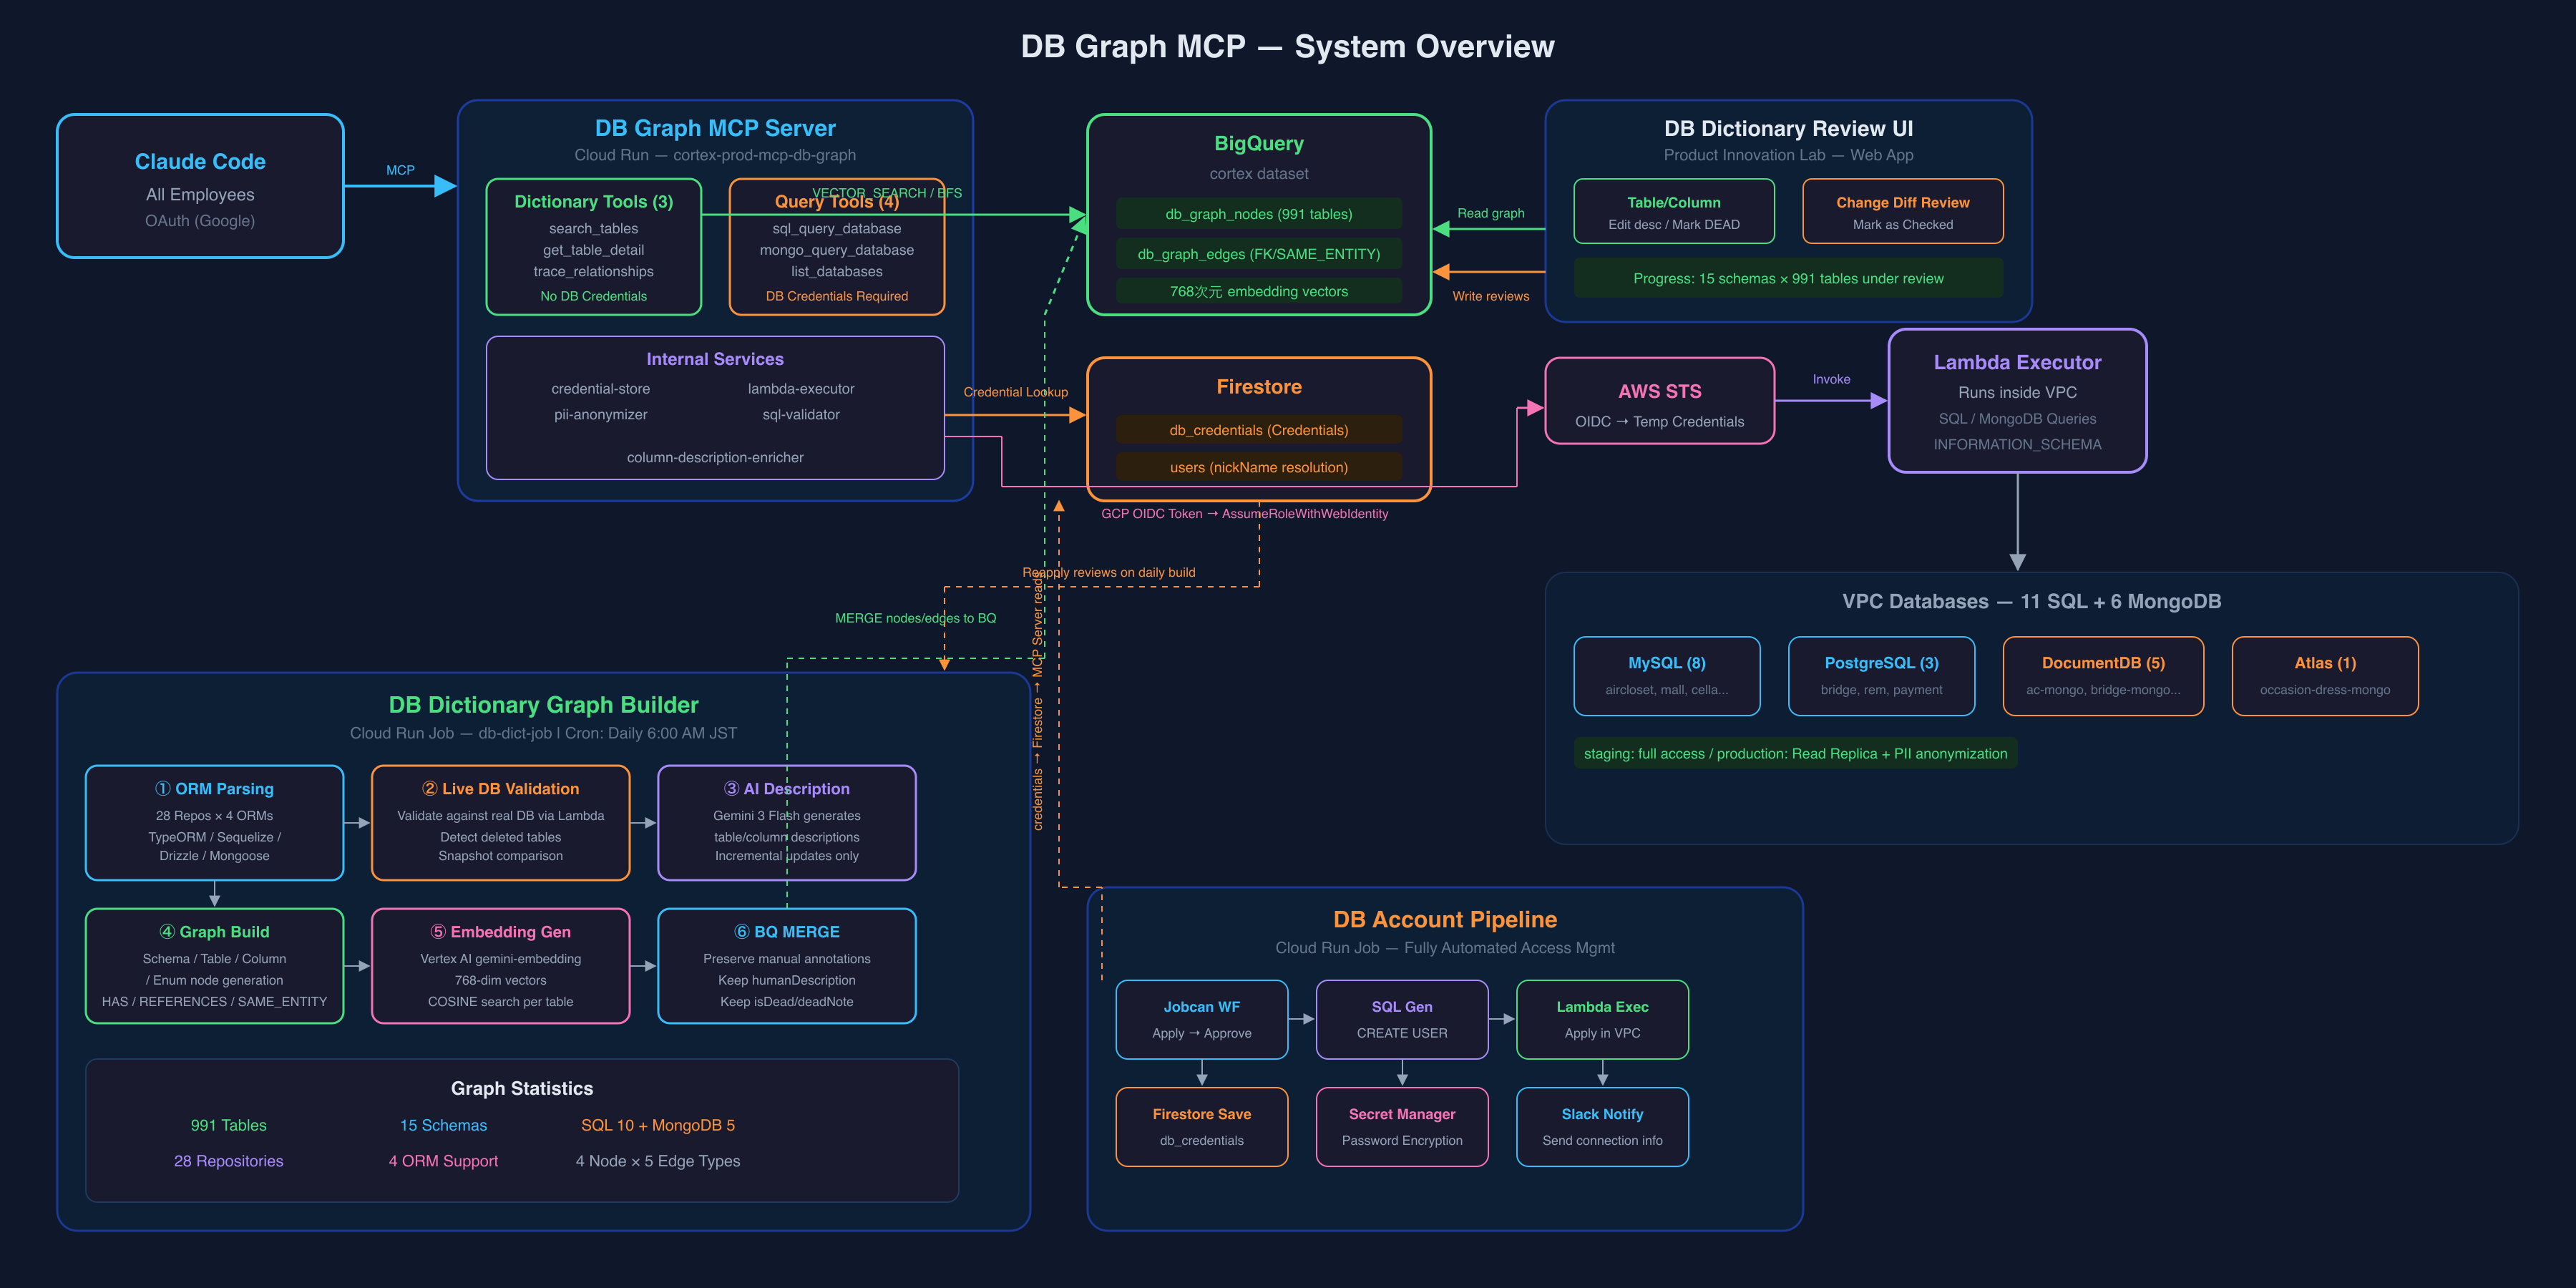Click the lambda-executor text
Viewport: 2576px width, 1288px height.
tap(801, 388)
